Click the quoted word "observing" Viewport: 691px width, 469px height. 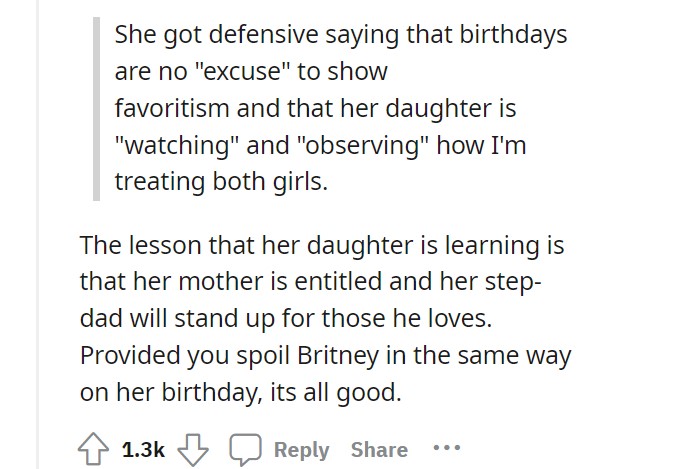pos(364,145)
